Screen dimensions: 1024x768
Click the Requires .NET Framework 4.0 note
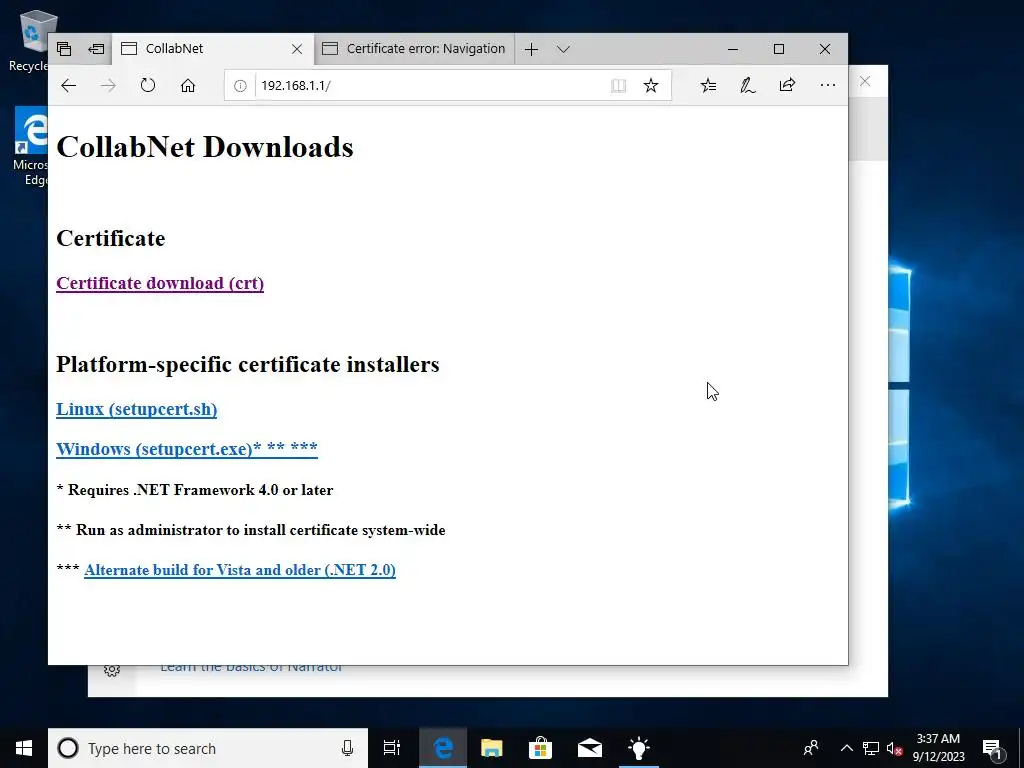click(195, 490)
